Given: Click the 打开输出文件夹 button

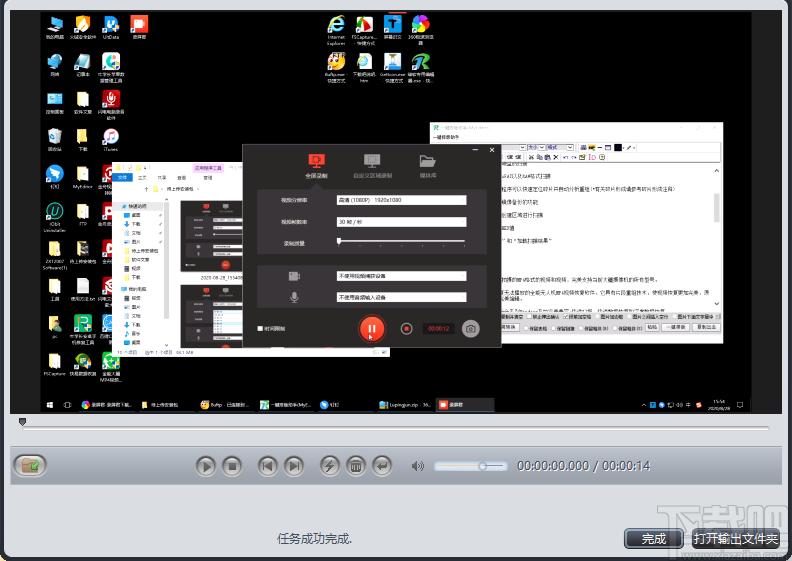Looking at the screenshot, I should coord(735,538).
